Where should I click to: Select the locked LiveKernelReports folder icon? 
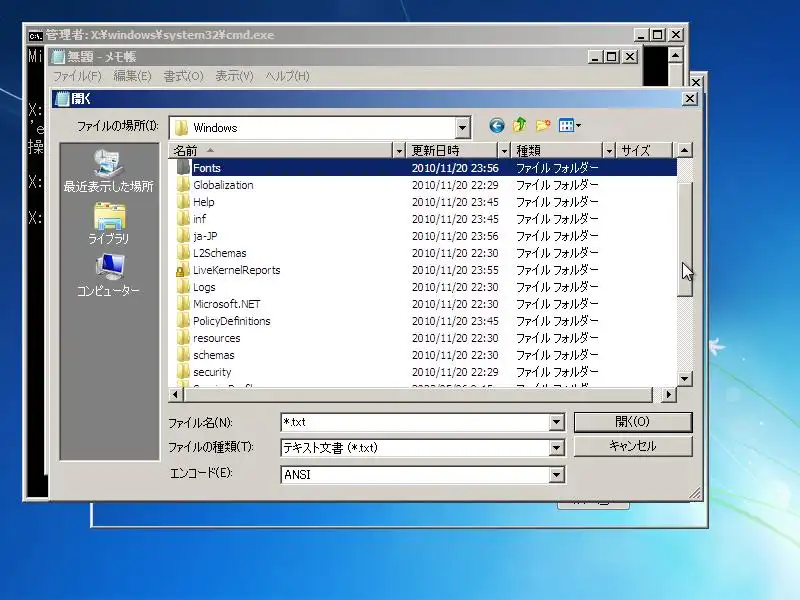(183, 270)
